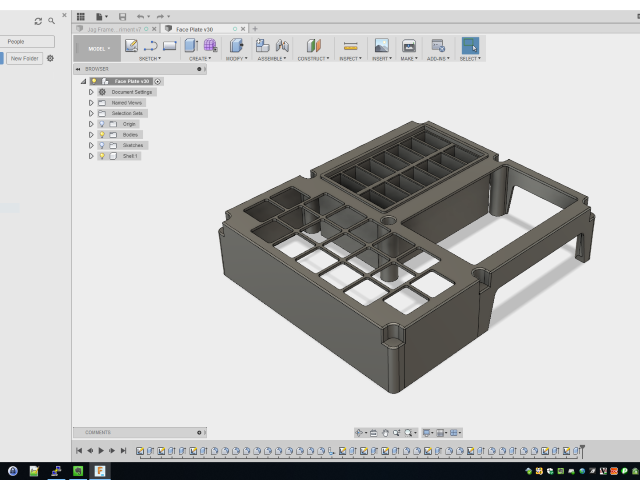This screenshot has height=480, width=640.
Task: Open the Construct plane tool icon
Action: pyautogui.click(x=313, y=46)
